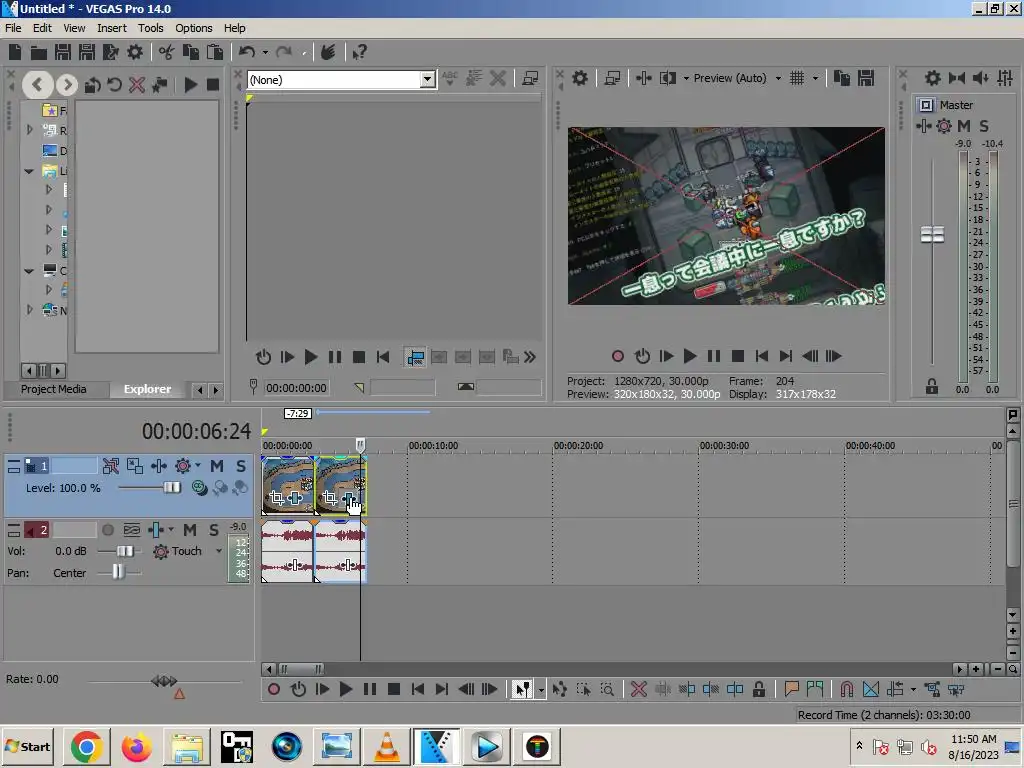
Task: Click Record in the timeline transport bar
Action: click(x=274, y=689)
